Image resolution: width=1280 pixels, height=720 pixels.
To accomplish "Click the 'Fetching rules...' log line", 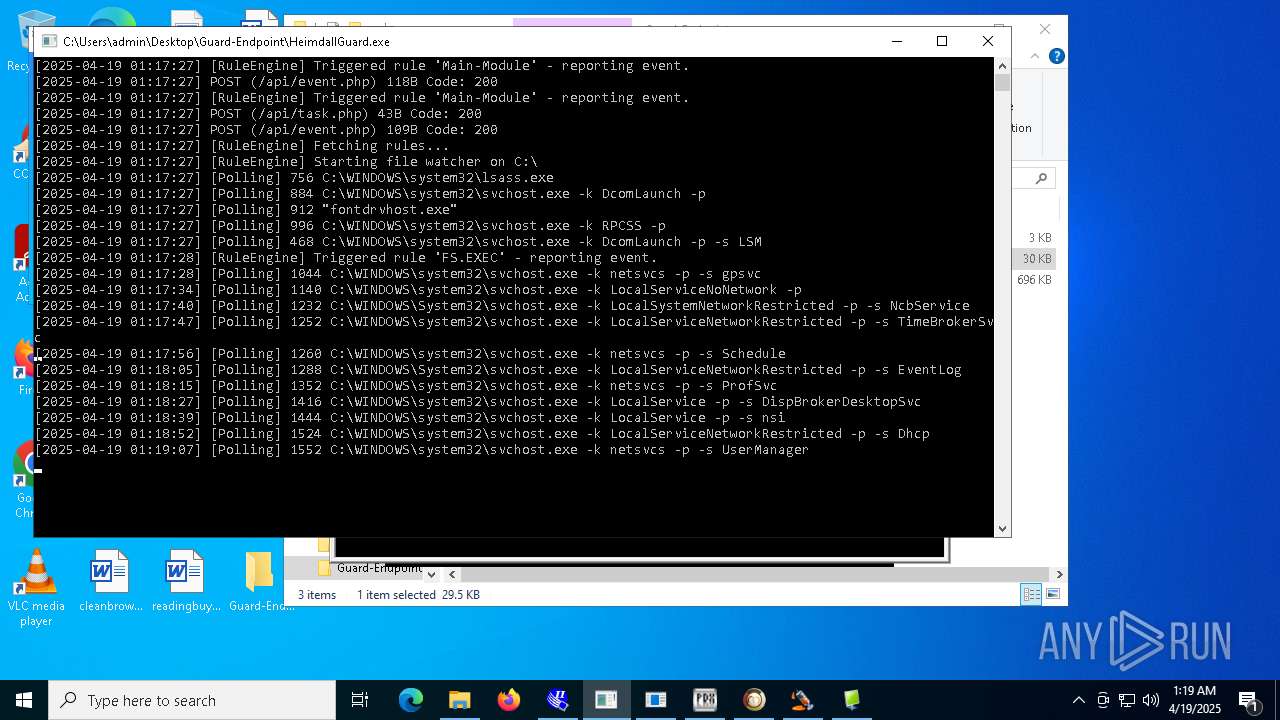I will click(x=242, y=145).
